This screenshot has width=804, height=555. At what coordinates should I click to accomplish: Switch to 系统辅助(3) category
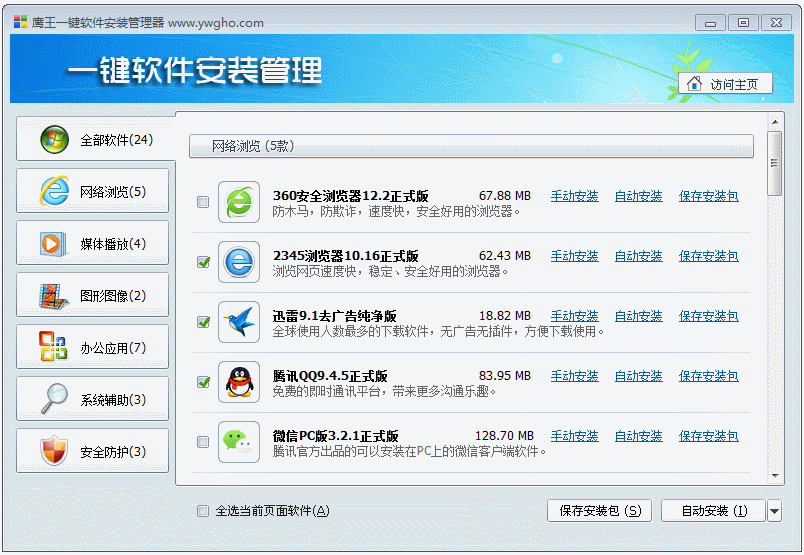tap(92, 399)
